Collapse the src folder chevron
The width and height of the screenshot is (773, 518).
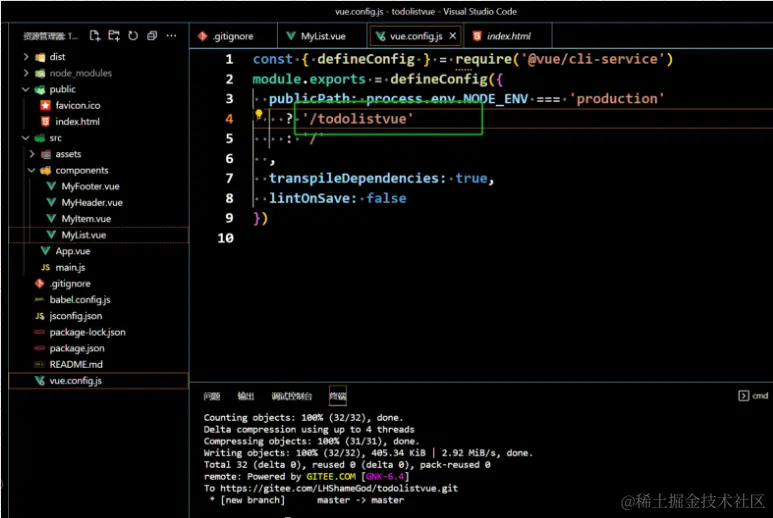pyautogui.click(x=26, y=138)
